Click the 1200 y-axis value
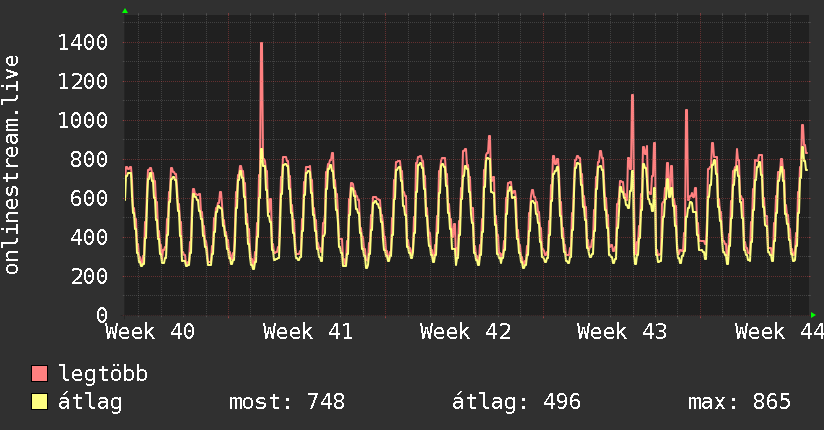Viewport: 824px width, 430px height. (83, 81)
